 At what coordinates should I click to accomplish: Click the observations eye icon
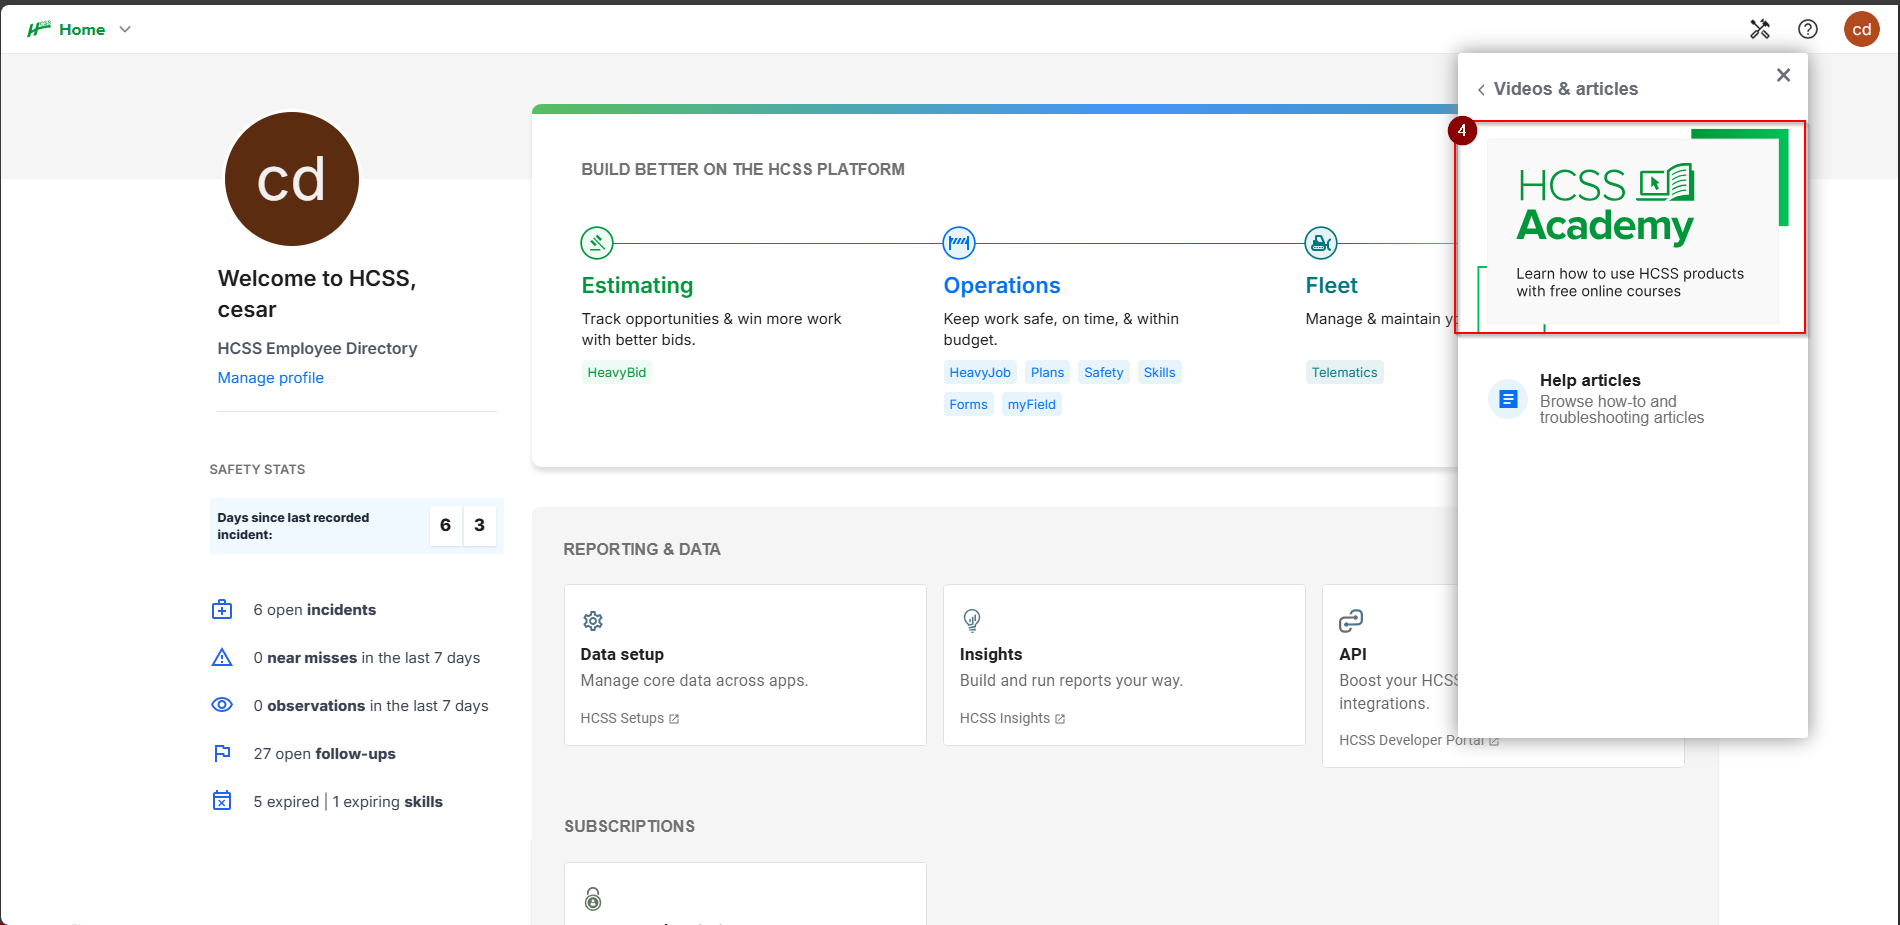point(222,705)
